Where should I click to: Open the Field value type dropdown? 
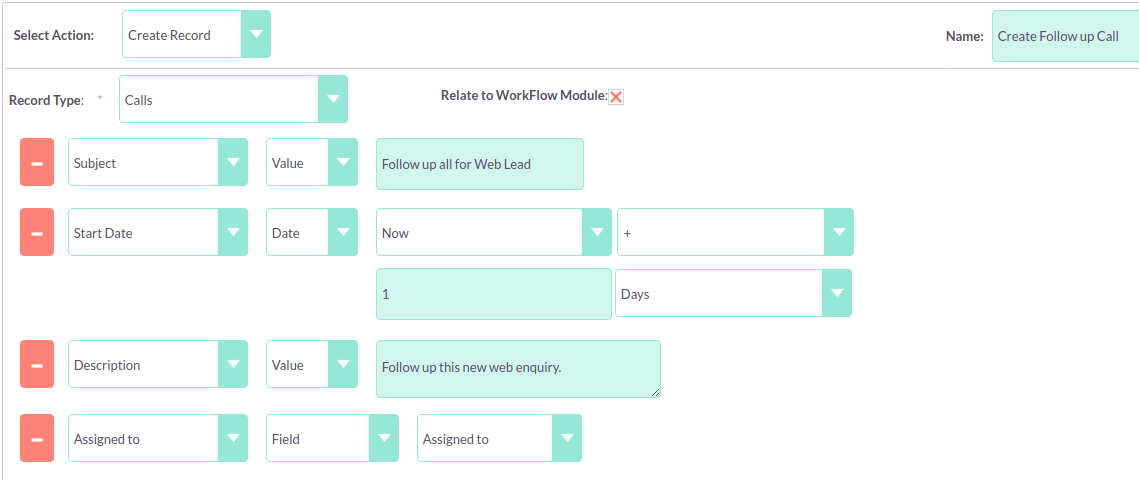[x=333, y=439]
